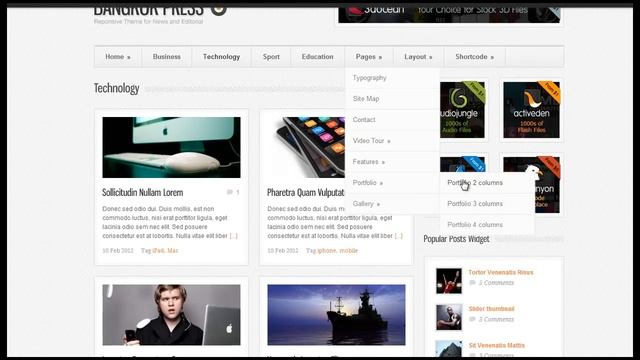Open the Business category in navigation

point(167,57)
